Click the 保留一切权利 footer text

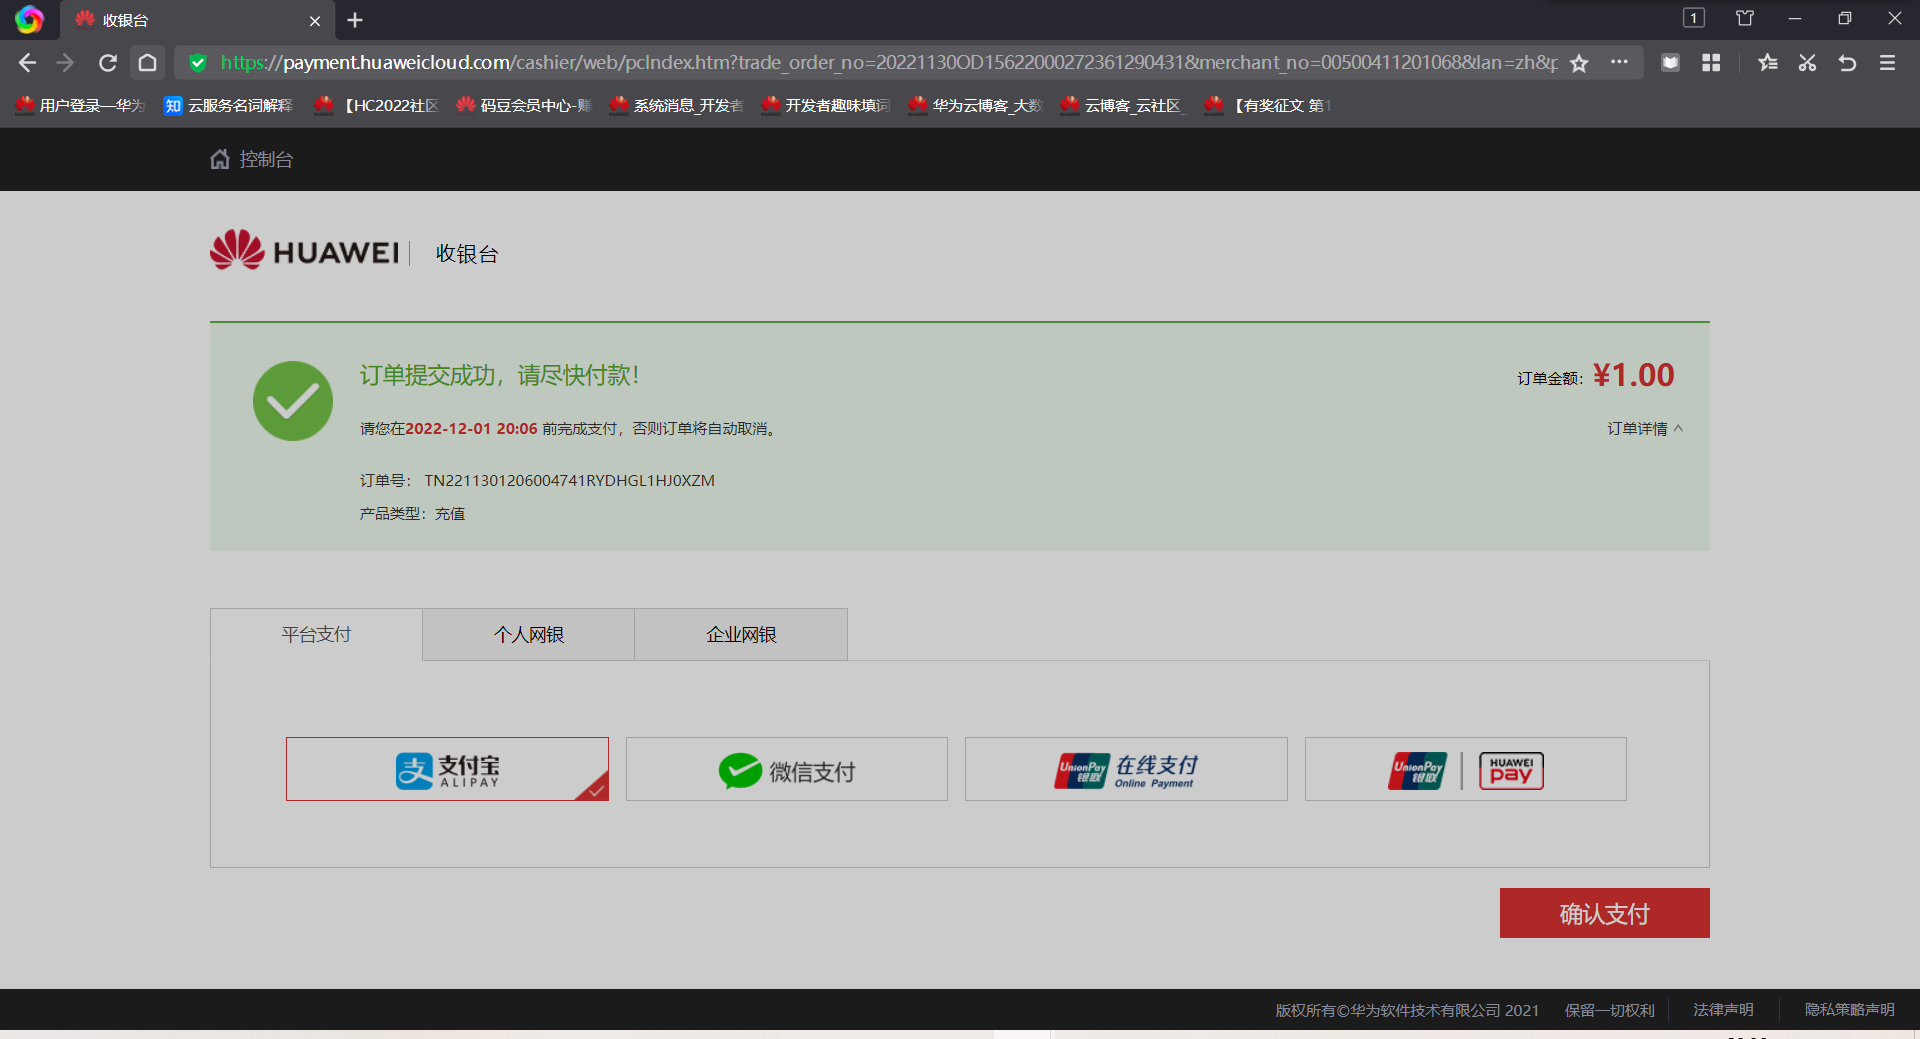pos(1610,1010)
